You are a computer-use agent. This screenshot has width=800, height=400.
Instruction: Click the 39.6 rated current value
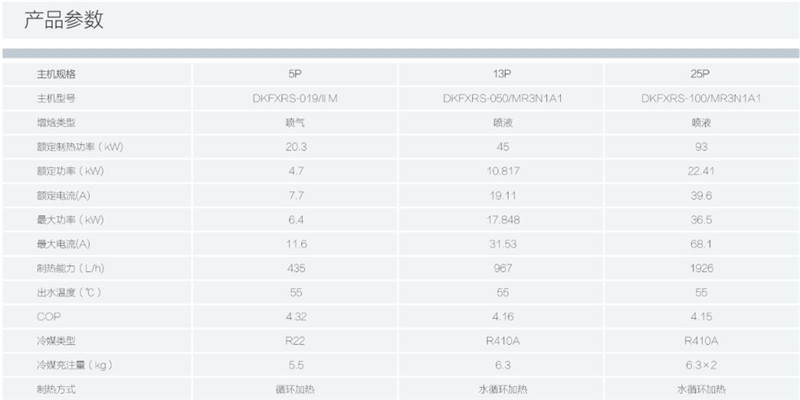tap(700, 195)
